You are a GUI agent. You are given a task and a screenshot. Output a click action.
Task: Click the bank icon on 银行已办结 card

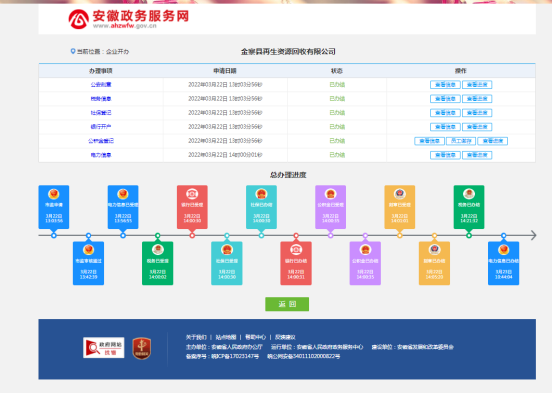(x=296, y=250)
